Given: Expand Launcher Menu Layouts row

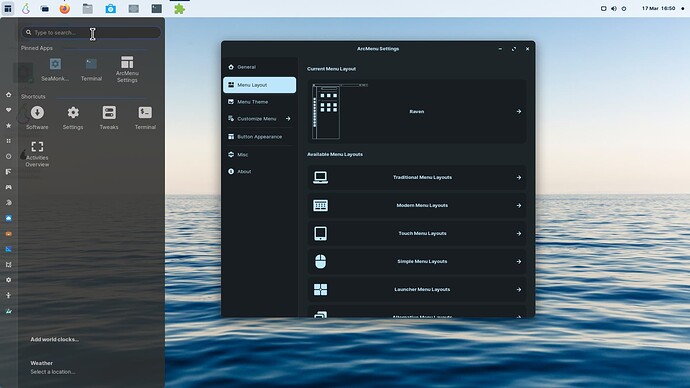Looking at the screenshot, I should 417,289.
